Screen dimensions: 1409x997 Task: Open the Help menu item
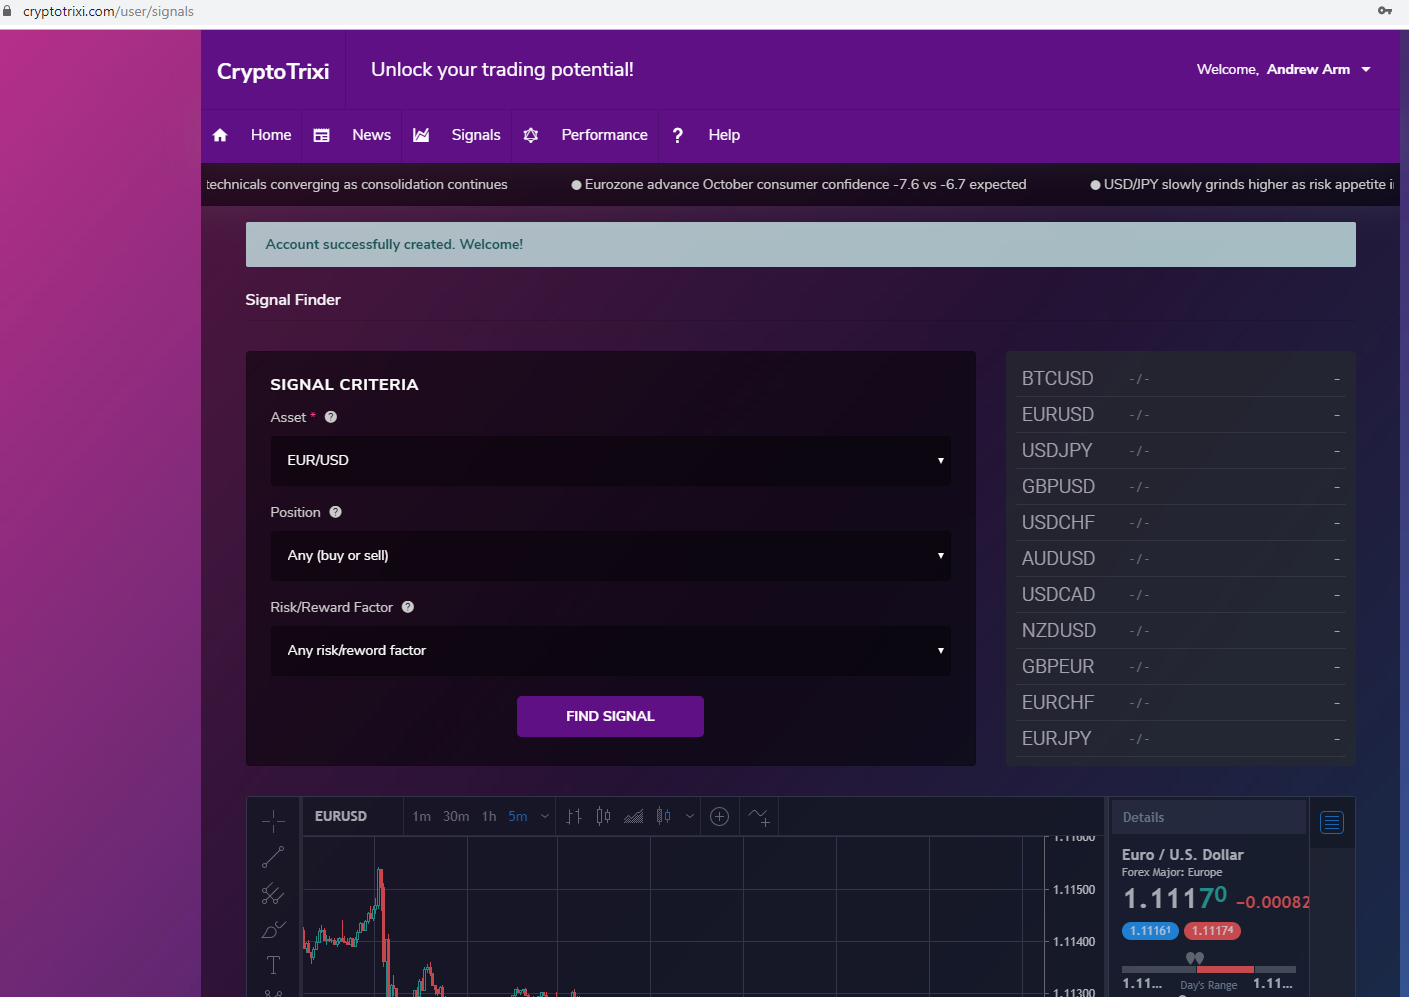(x=724, y=135)
